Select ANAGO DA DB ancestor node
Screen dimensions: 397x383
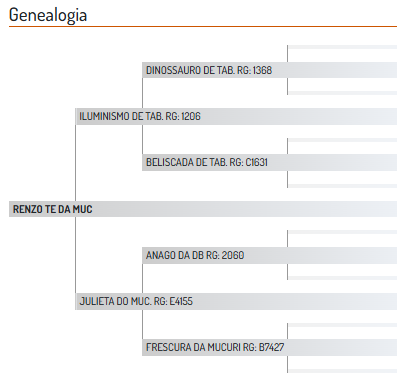coord(270,255)
